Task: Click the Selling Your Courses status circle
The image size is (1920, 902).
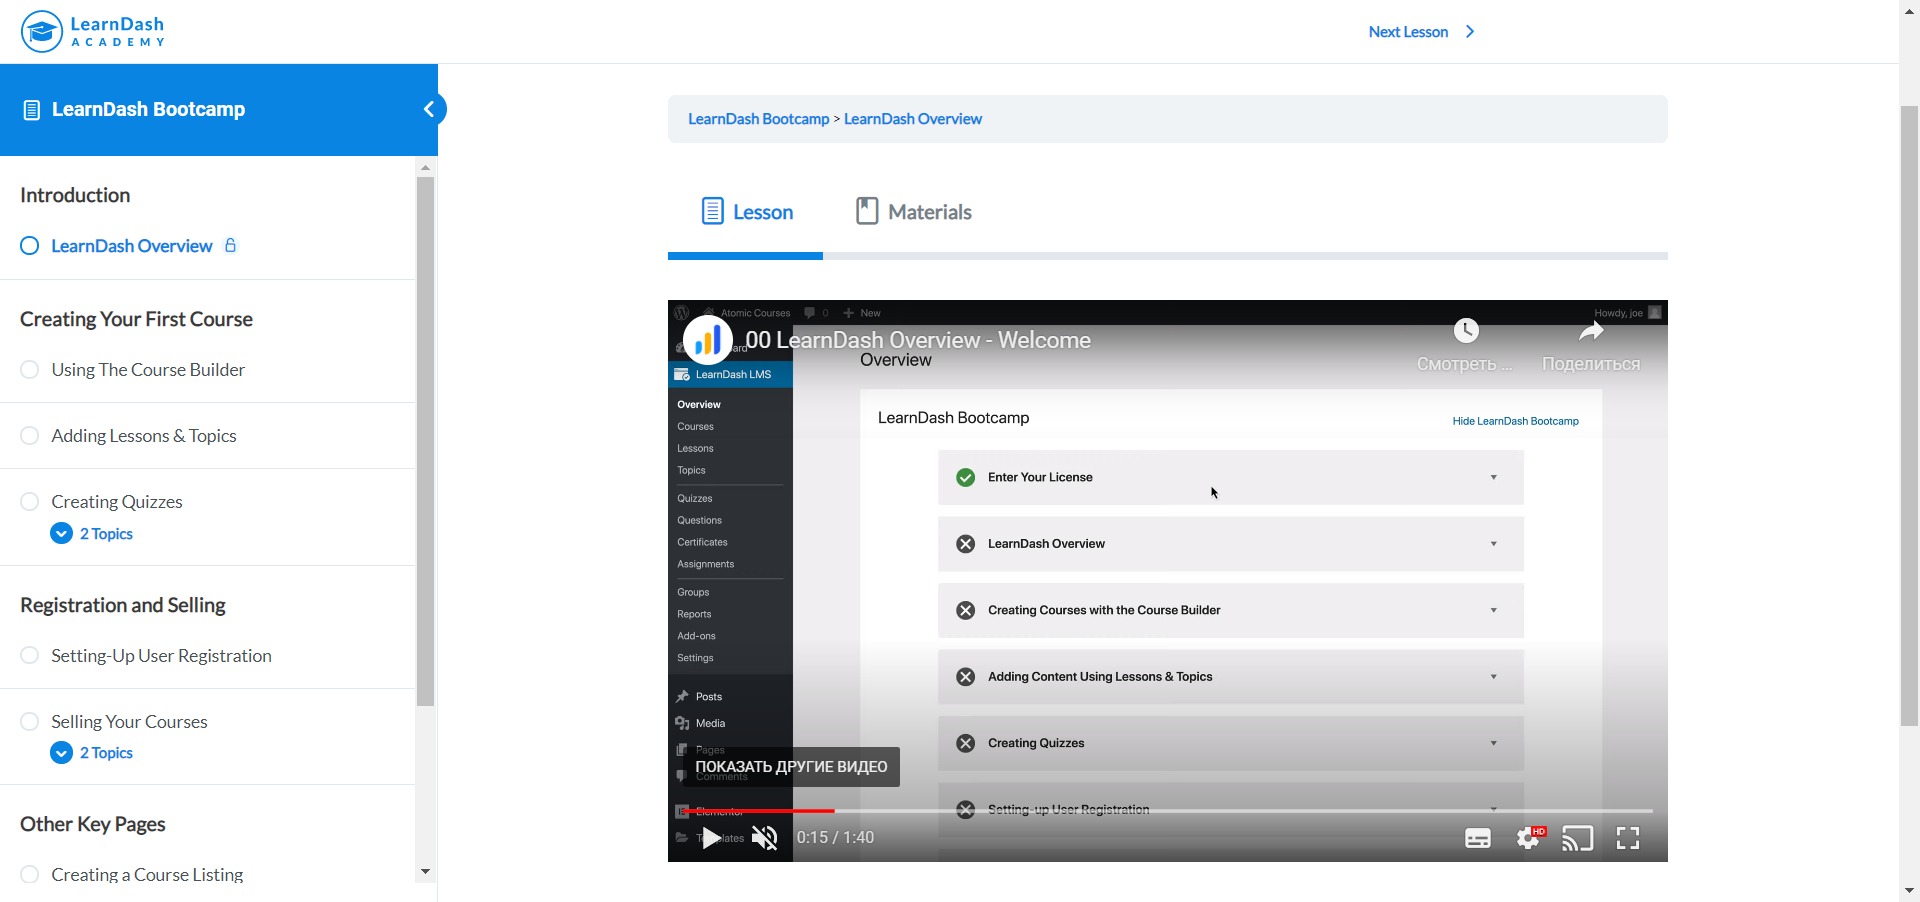Action: pyautogui.click(x=30, y=721)
